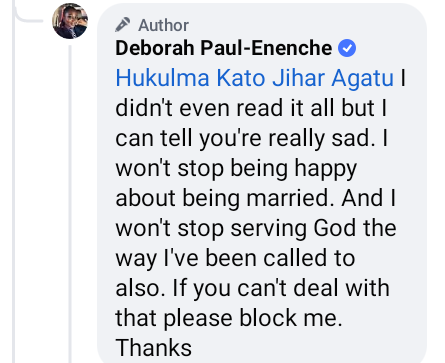Open Deborah Paul-Enenche's profile name link
Image resolution: width=445 pixels, height=363 pixels.
(223, 48)
